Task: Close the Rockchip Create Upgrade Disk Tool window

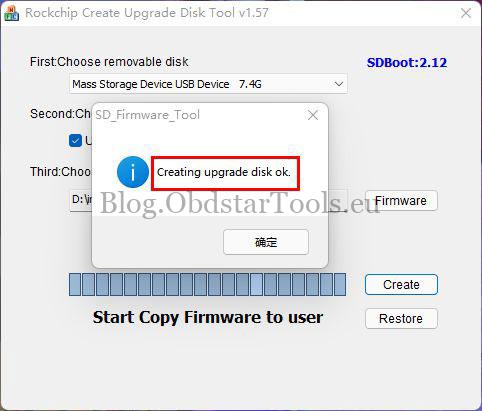Action: [466, 13]
